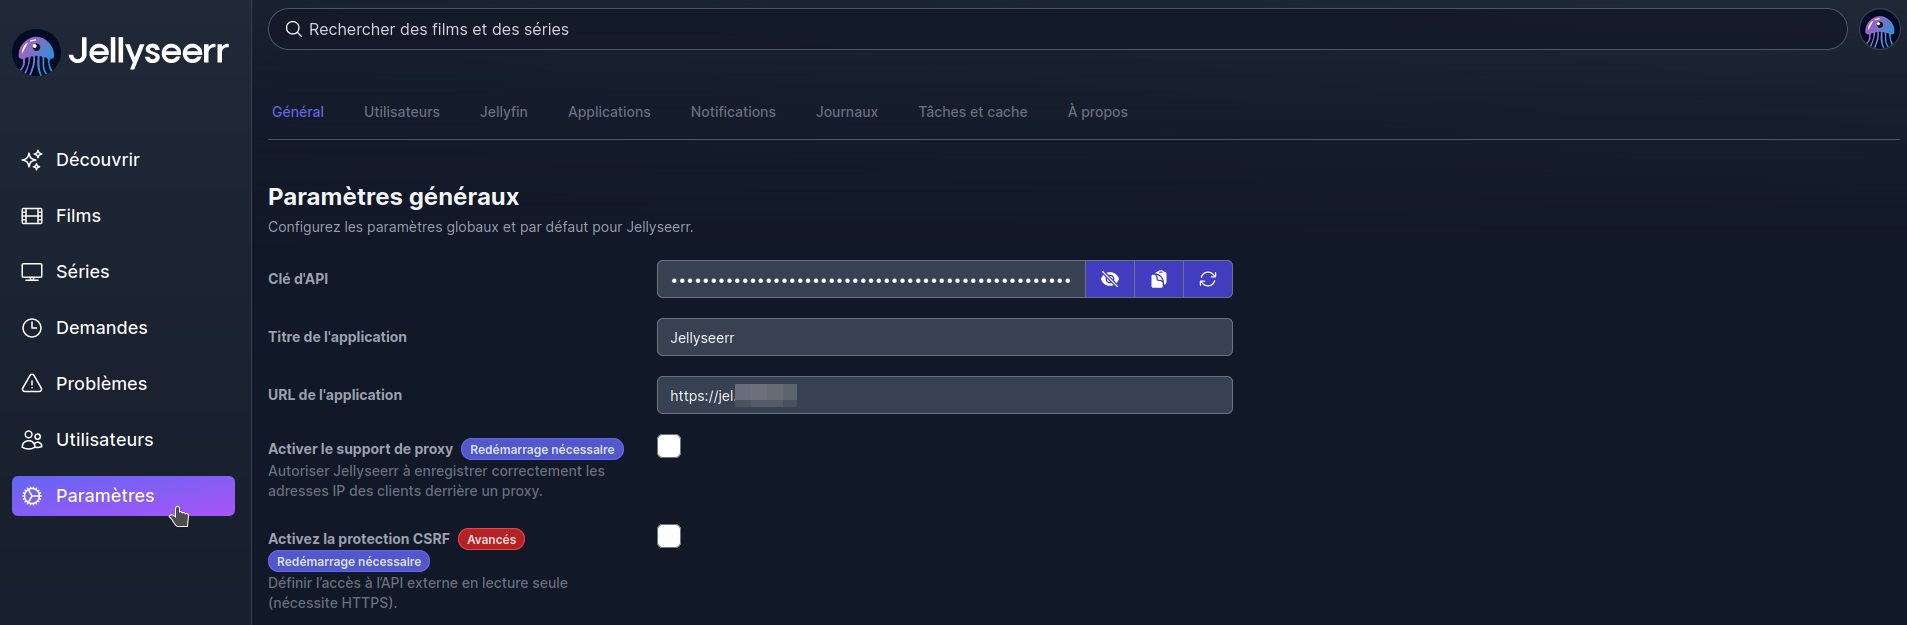
Task: Focus the films and series search box
Action: (1057, 29)
